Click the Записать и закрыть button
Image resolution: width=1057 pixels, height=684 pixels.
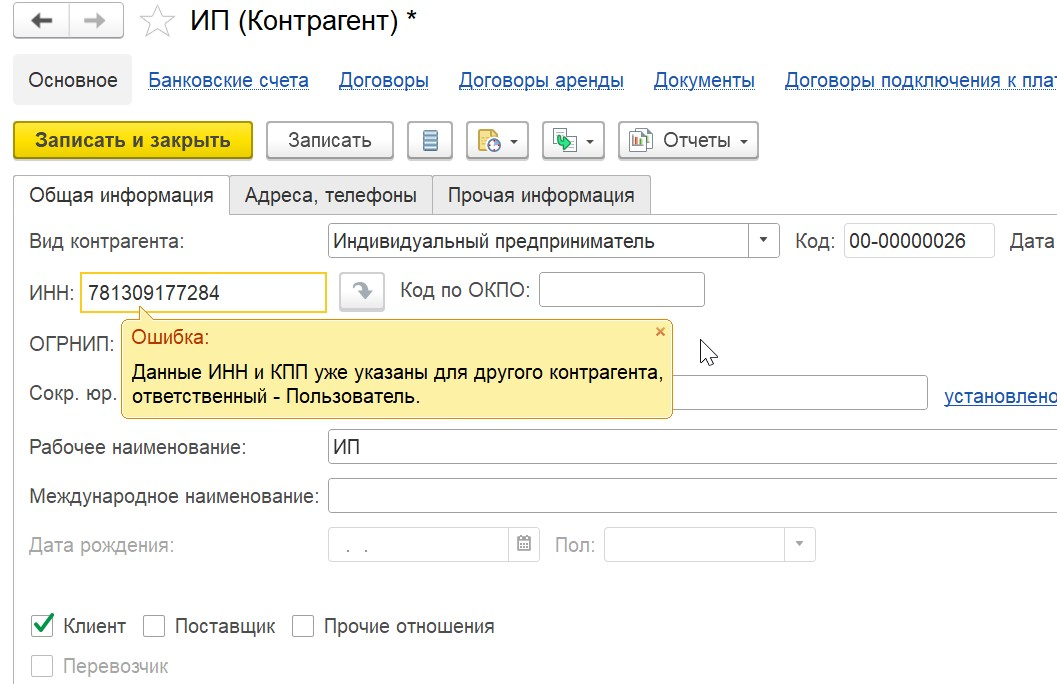pyautogui.click(x=133, y=140)
